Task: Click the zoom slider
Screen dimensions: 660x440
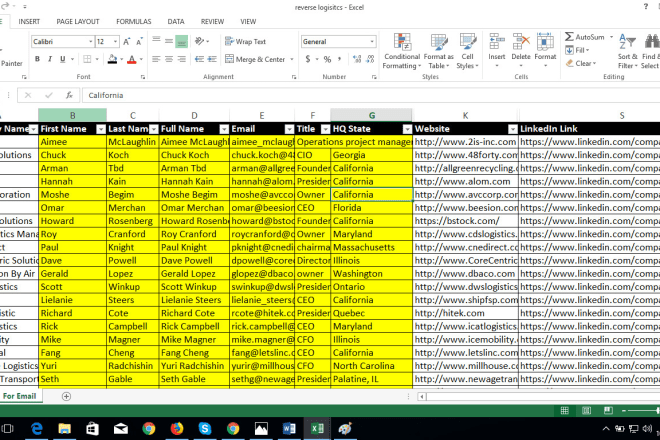Action: 642,411
